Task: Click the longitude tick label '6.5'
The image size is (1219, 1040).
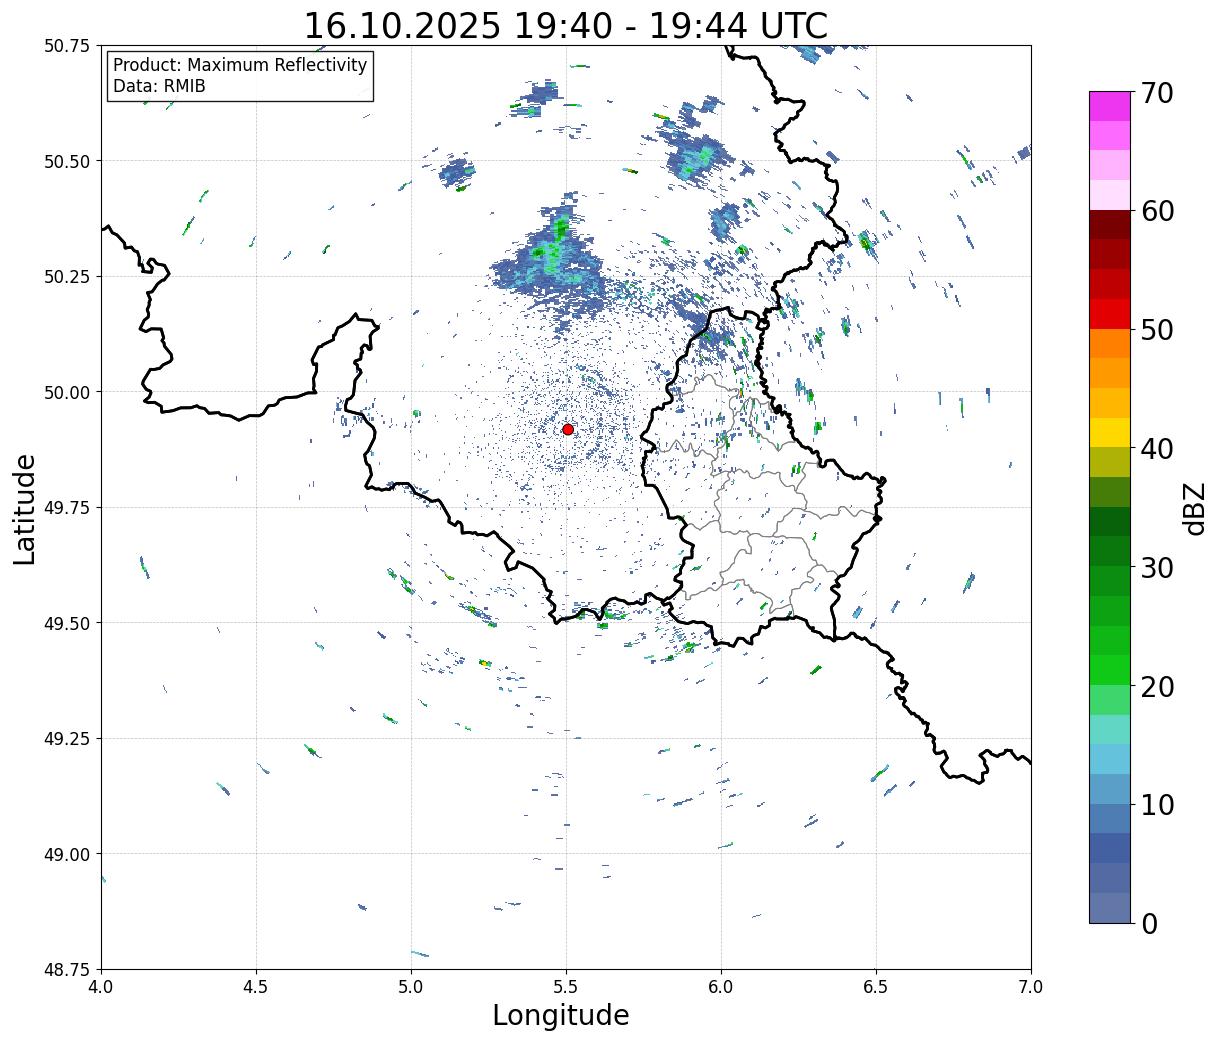Action: click(876, 986)
